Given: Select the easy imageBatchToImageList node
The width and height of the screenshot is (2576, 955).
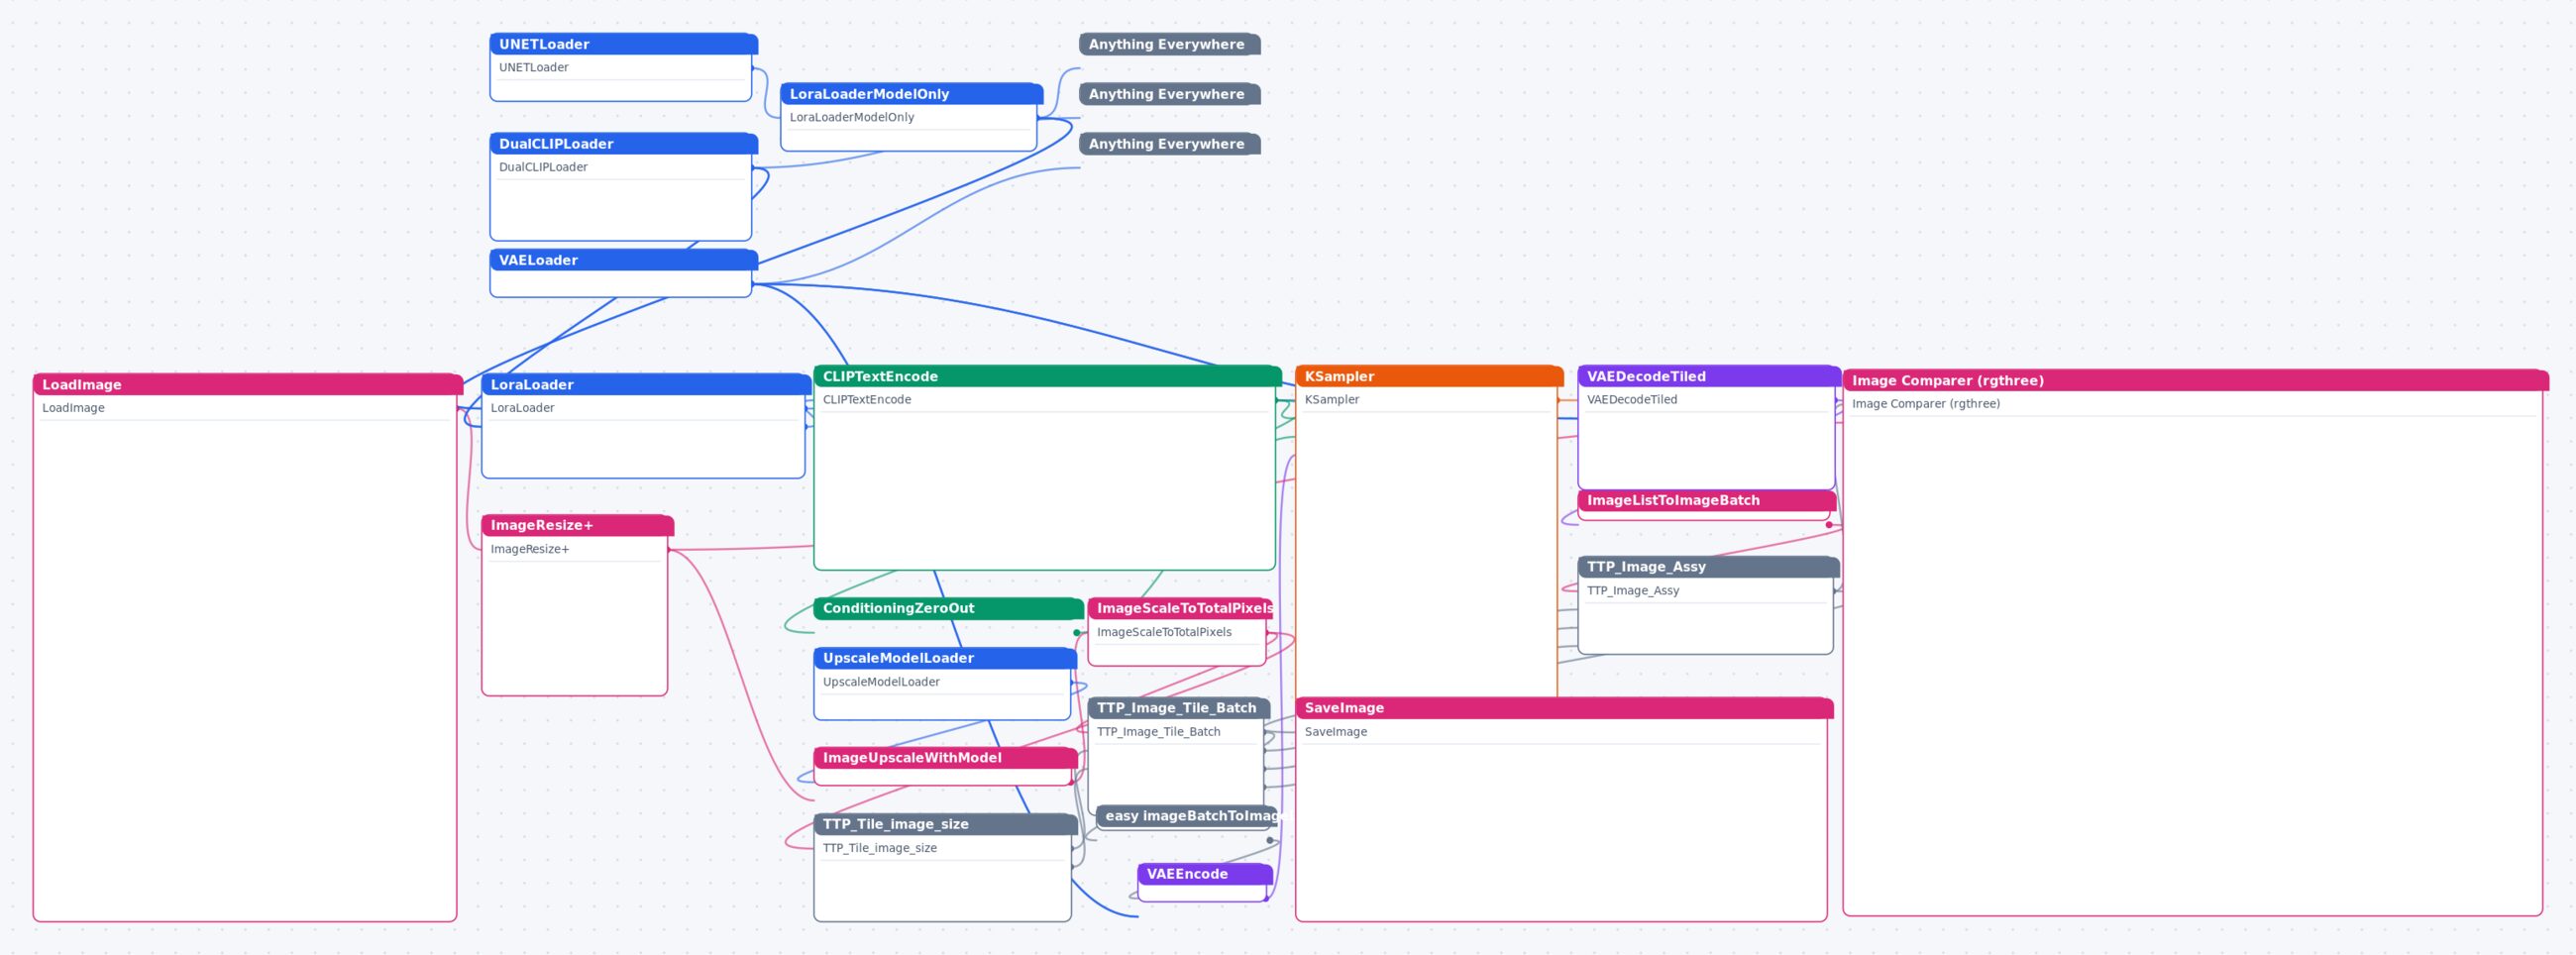Looking at the screenshot, I should pyautogui.click(x=1187, y=817).
